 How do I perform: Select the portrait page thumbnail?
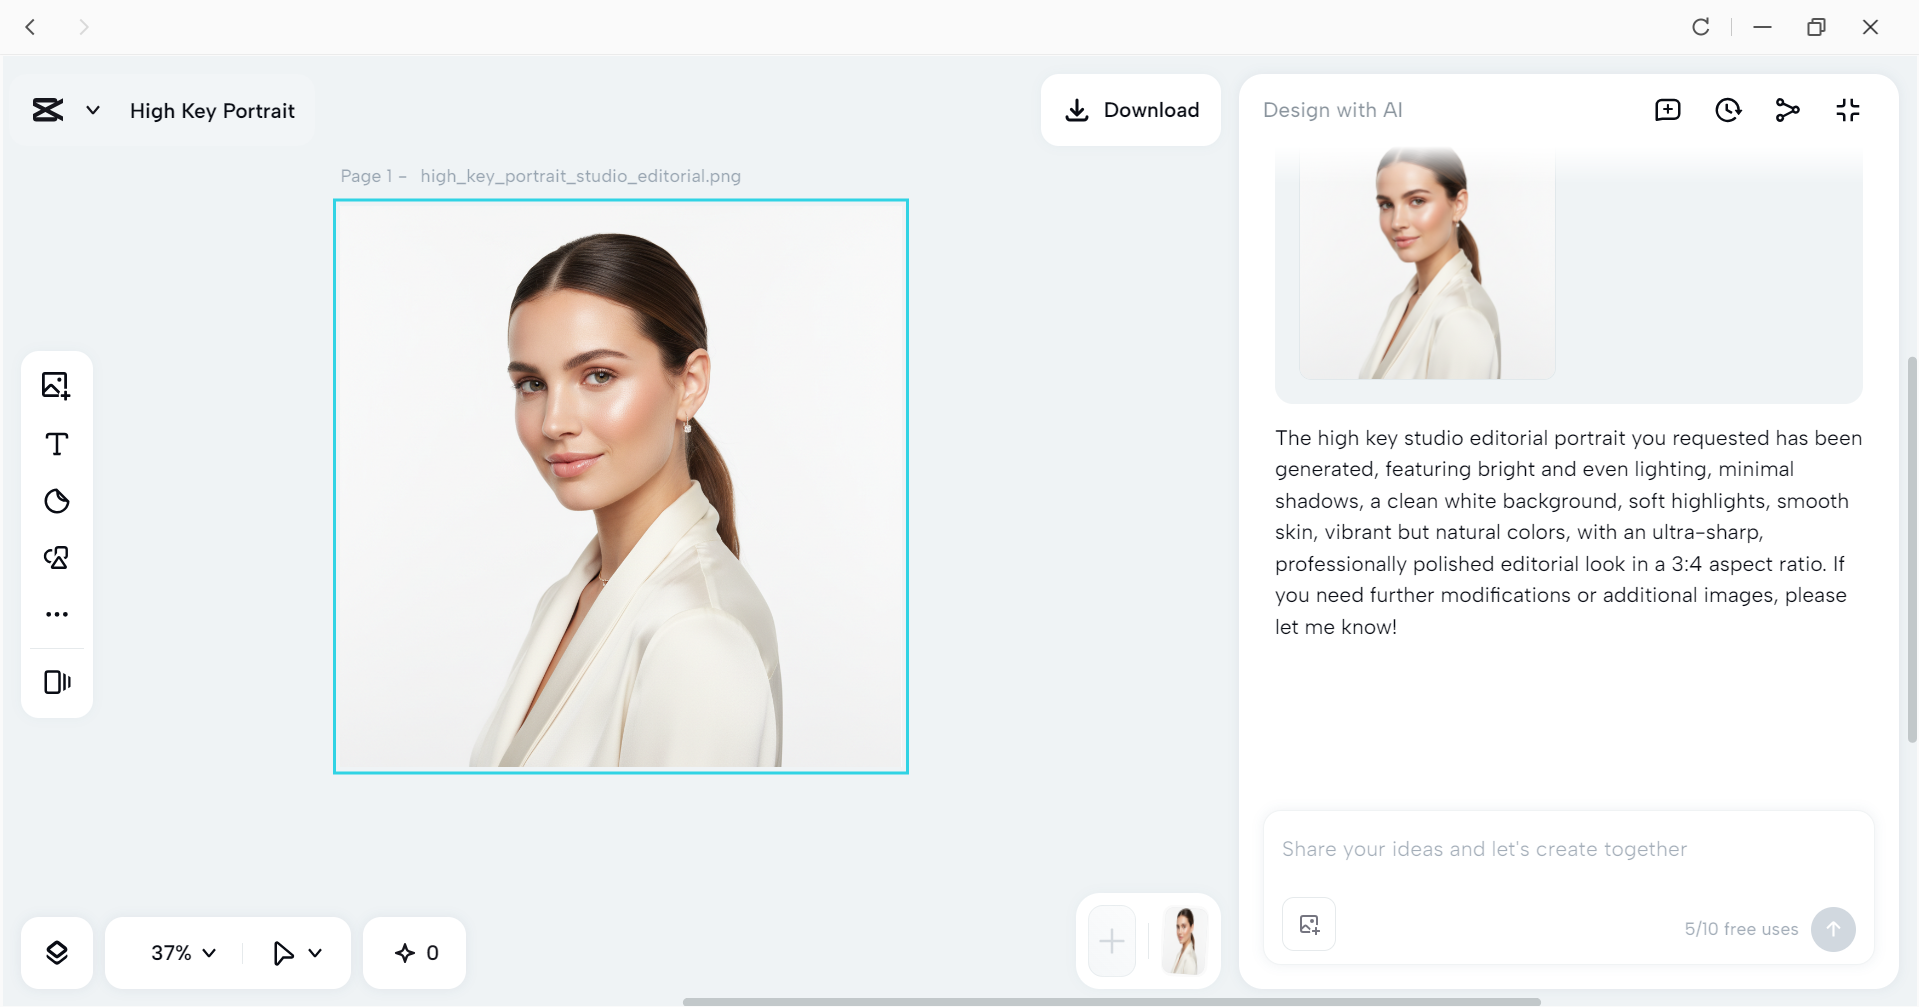(x=1185, y=941)
